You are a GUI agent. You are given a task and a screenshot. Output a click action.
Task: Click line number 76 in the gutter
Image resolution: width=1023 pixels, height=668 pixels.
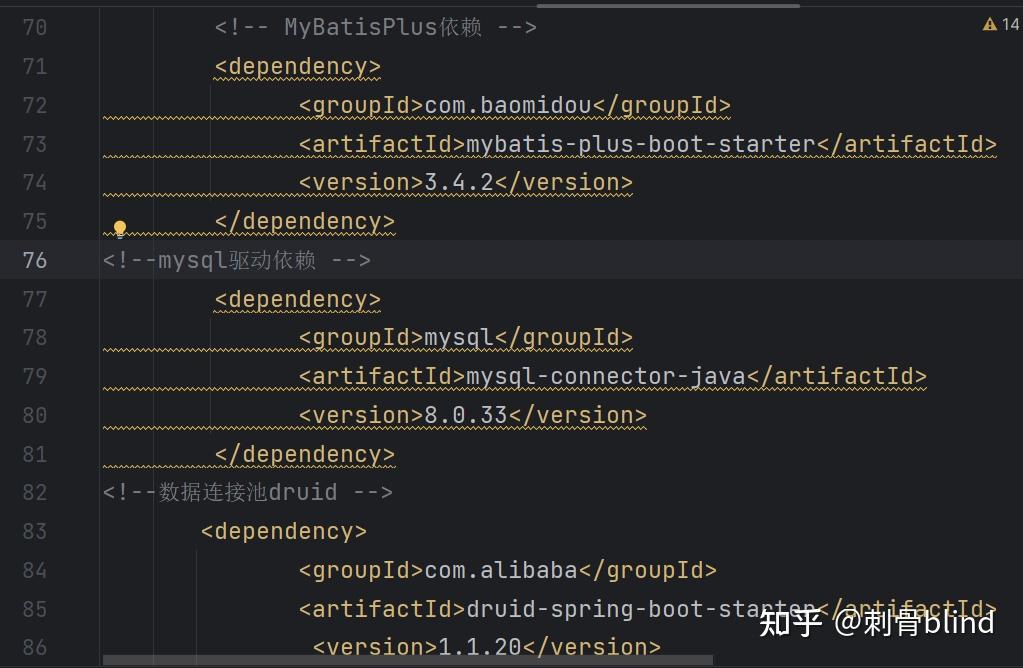pos(35,260)
